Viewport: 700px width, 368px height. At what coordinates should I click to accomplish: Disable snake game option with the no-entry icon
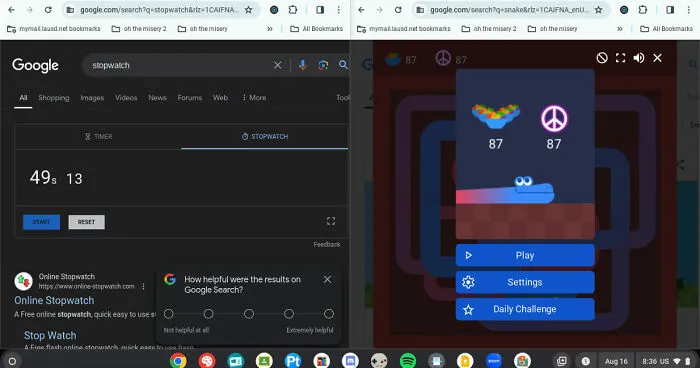(x=602, y=58)
